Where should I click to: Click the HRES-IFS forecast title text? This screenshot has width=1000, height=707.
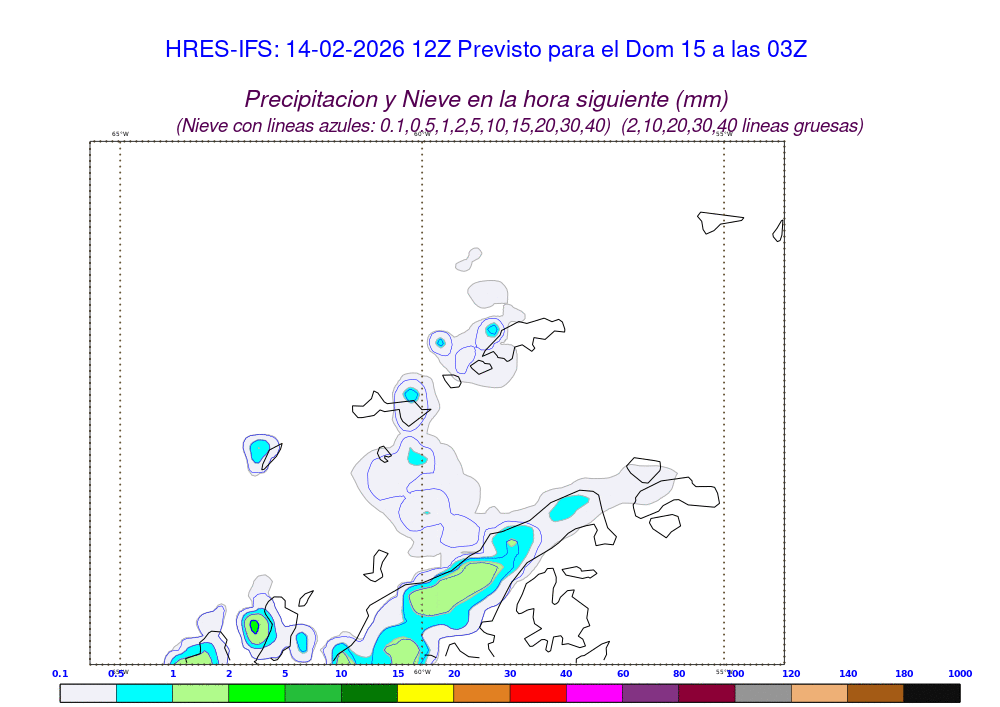485,50
